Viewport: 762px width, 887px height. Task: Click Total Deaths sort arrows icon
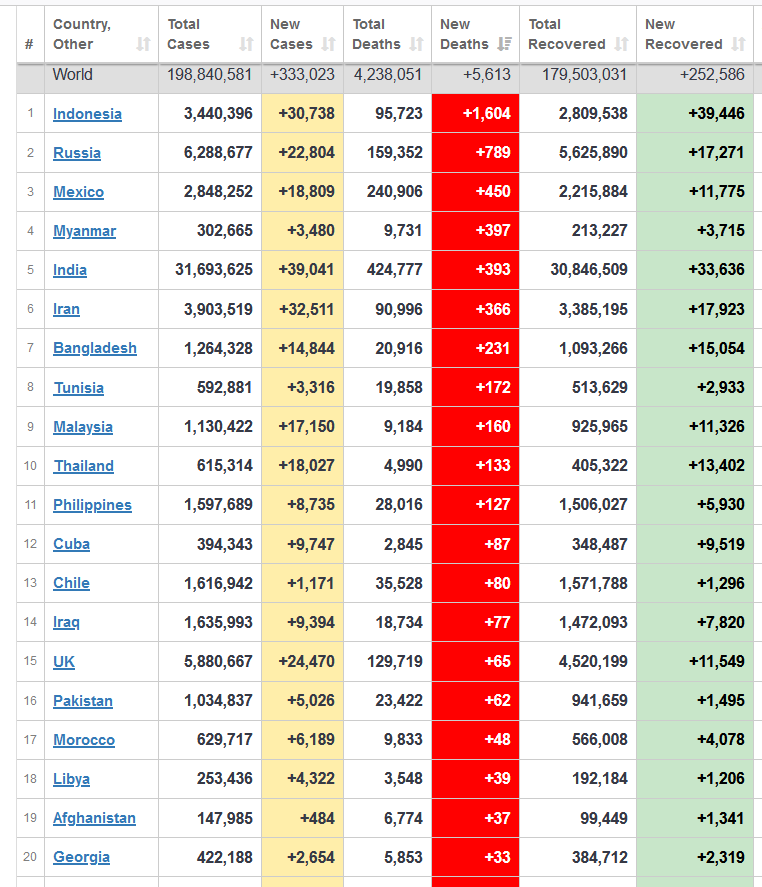(x=416, y=44)
